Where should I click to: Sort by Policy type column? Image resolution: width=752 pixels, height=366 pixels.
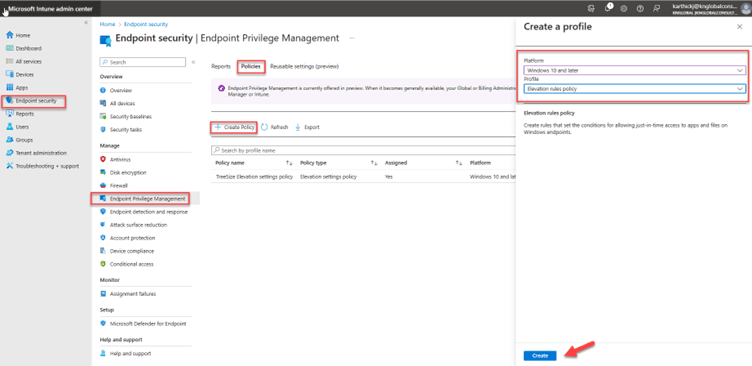coord(340,163)
